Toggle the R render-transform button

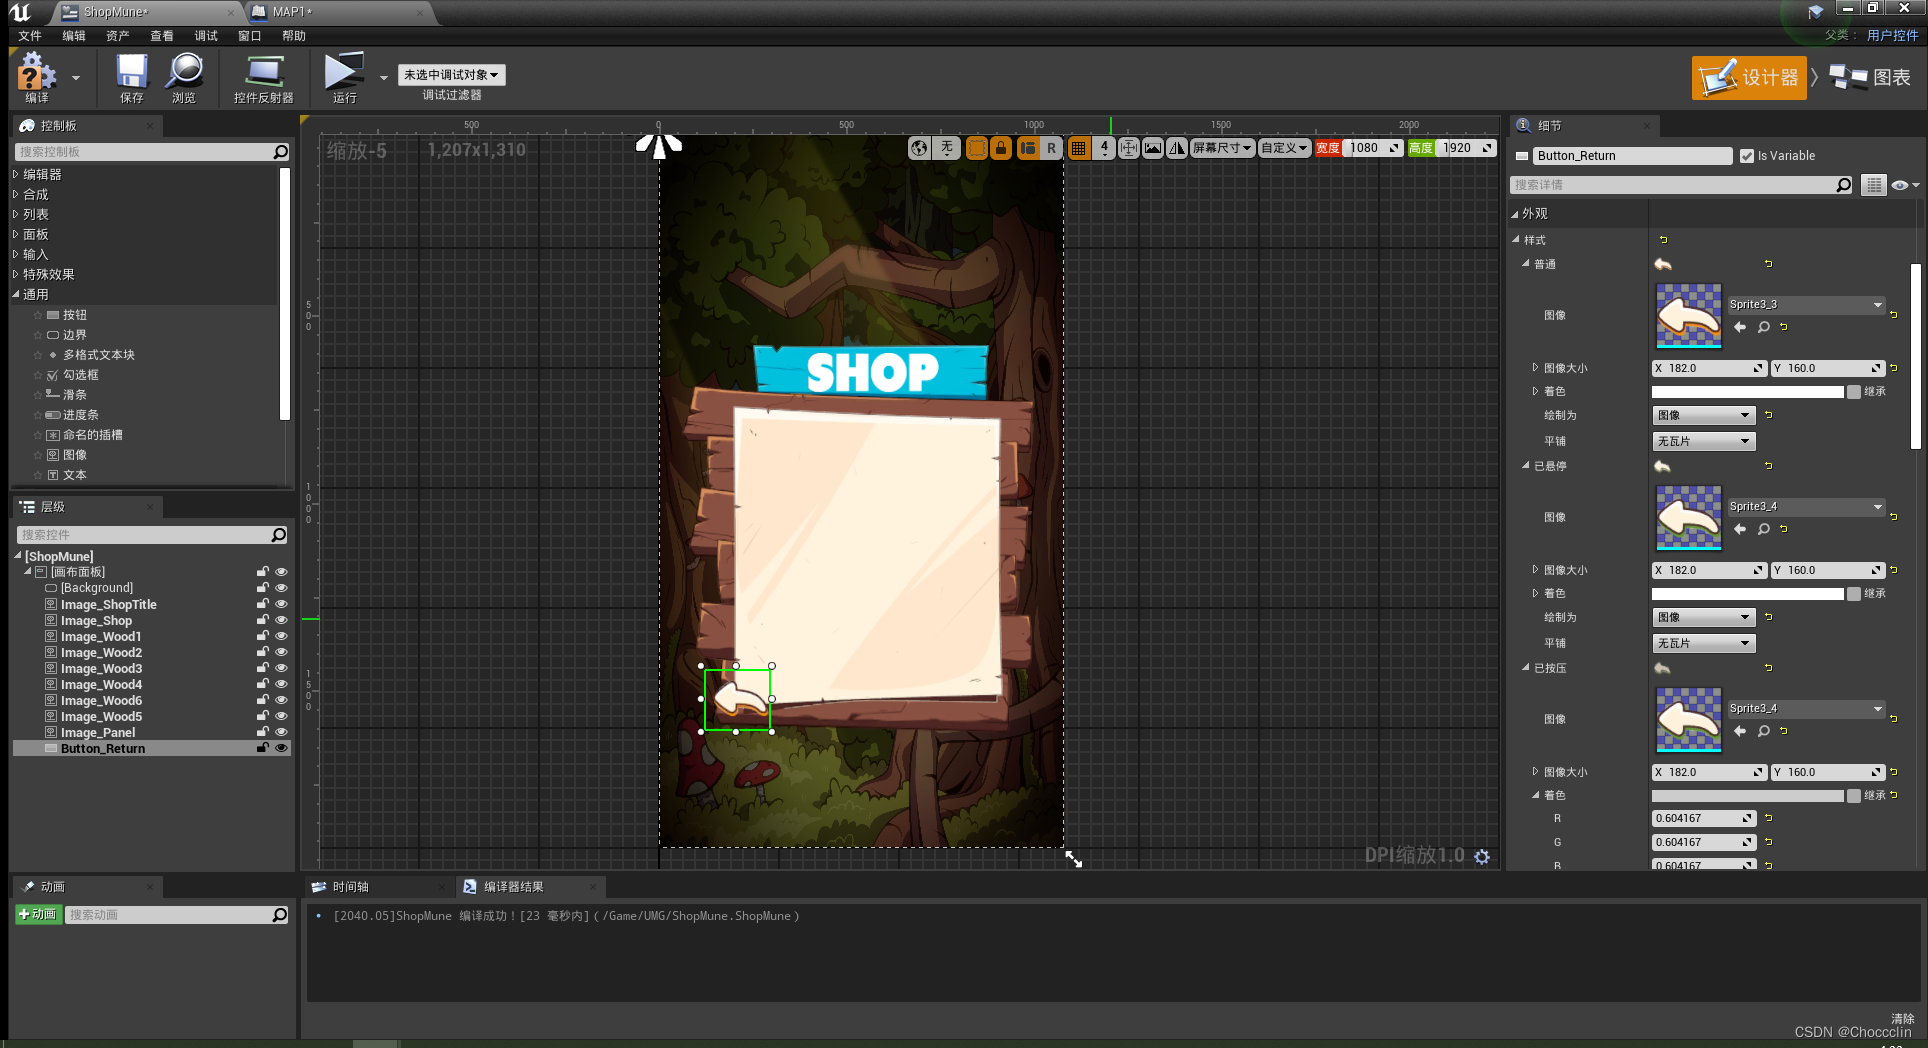point(1051,148)
